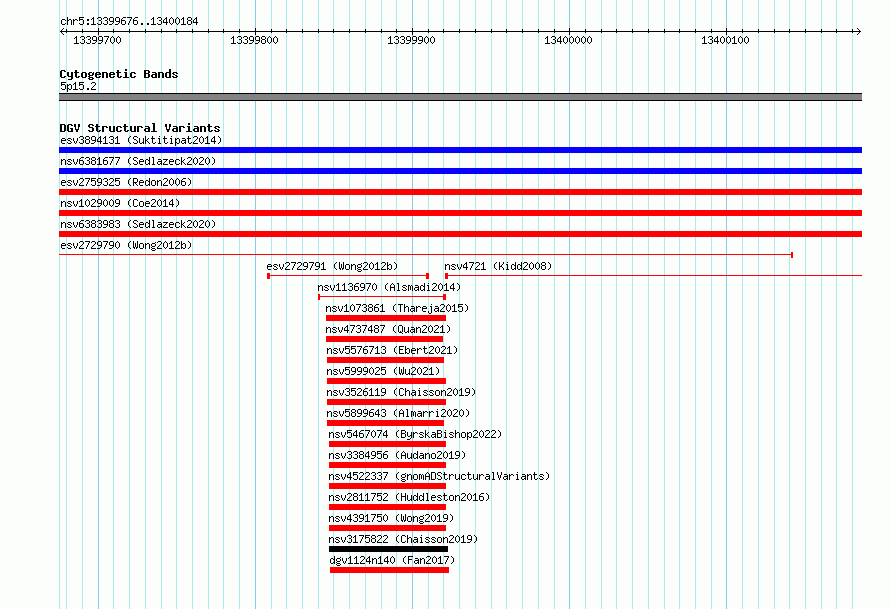Screen dimensions: 890x609
Task: Click the red bar under nsv5899643
Action: click(x=385, y=423)
